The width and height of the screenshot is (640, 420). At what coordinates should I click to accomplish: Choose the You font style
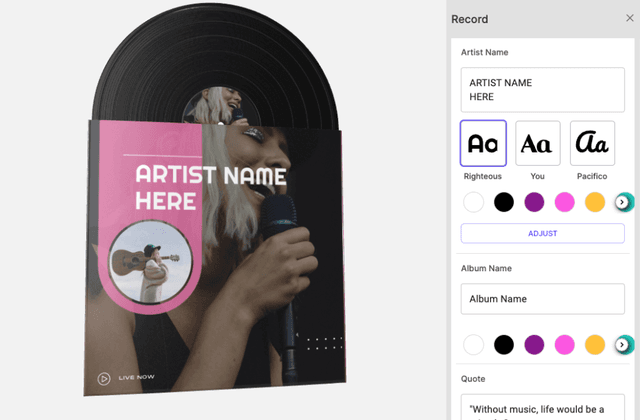(538, 143)
